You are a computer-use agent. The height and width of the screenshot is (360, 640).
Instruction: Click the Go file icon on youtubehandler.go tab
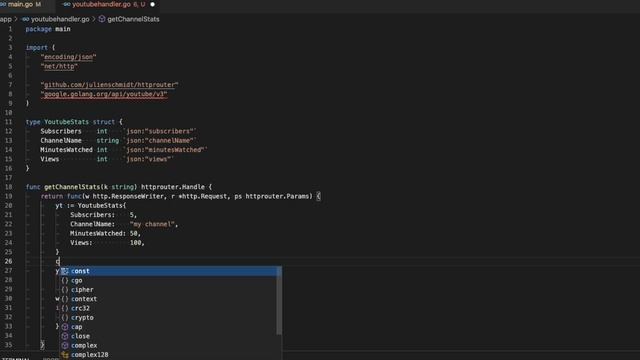point(67,4)
